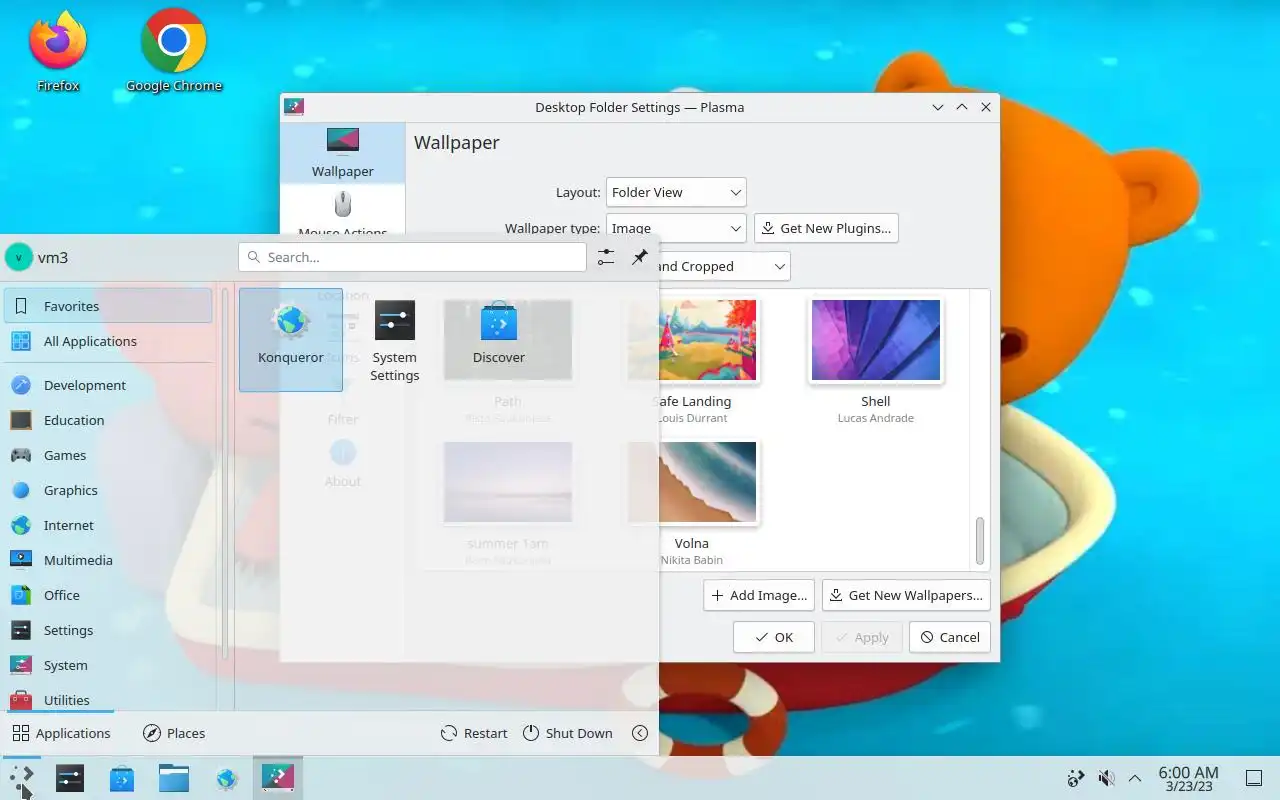The width and height of the screenshot is (1280, 800).
Task: Open Konqueror from the favorites grid
Action: (x=291, y=339)
